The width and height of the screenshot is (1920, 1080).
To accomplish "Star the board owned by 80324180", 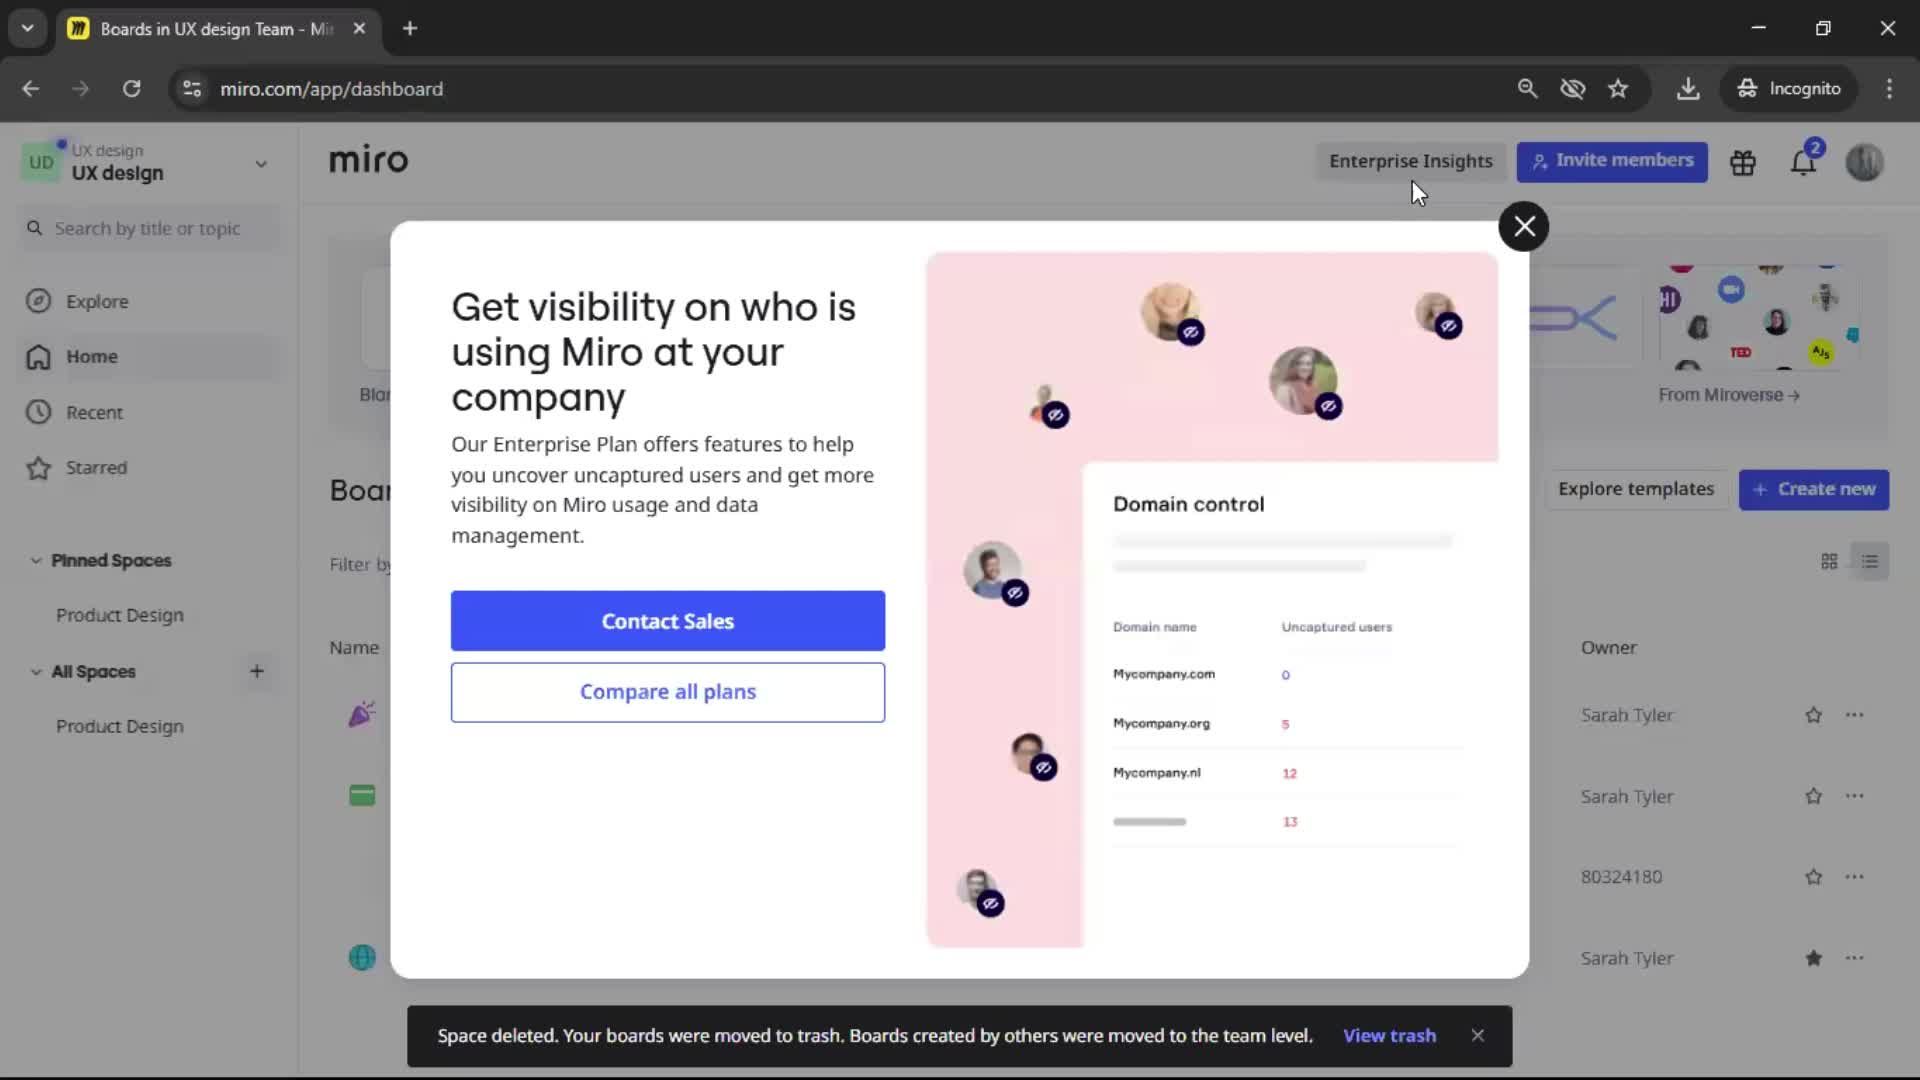I will 1814,877.
